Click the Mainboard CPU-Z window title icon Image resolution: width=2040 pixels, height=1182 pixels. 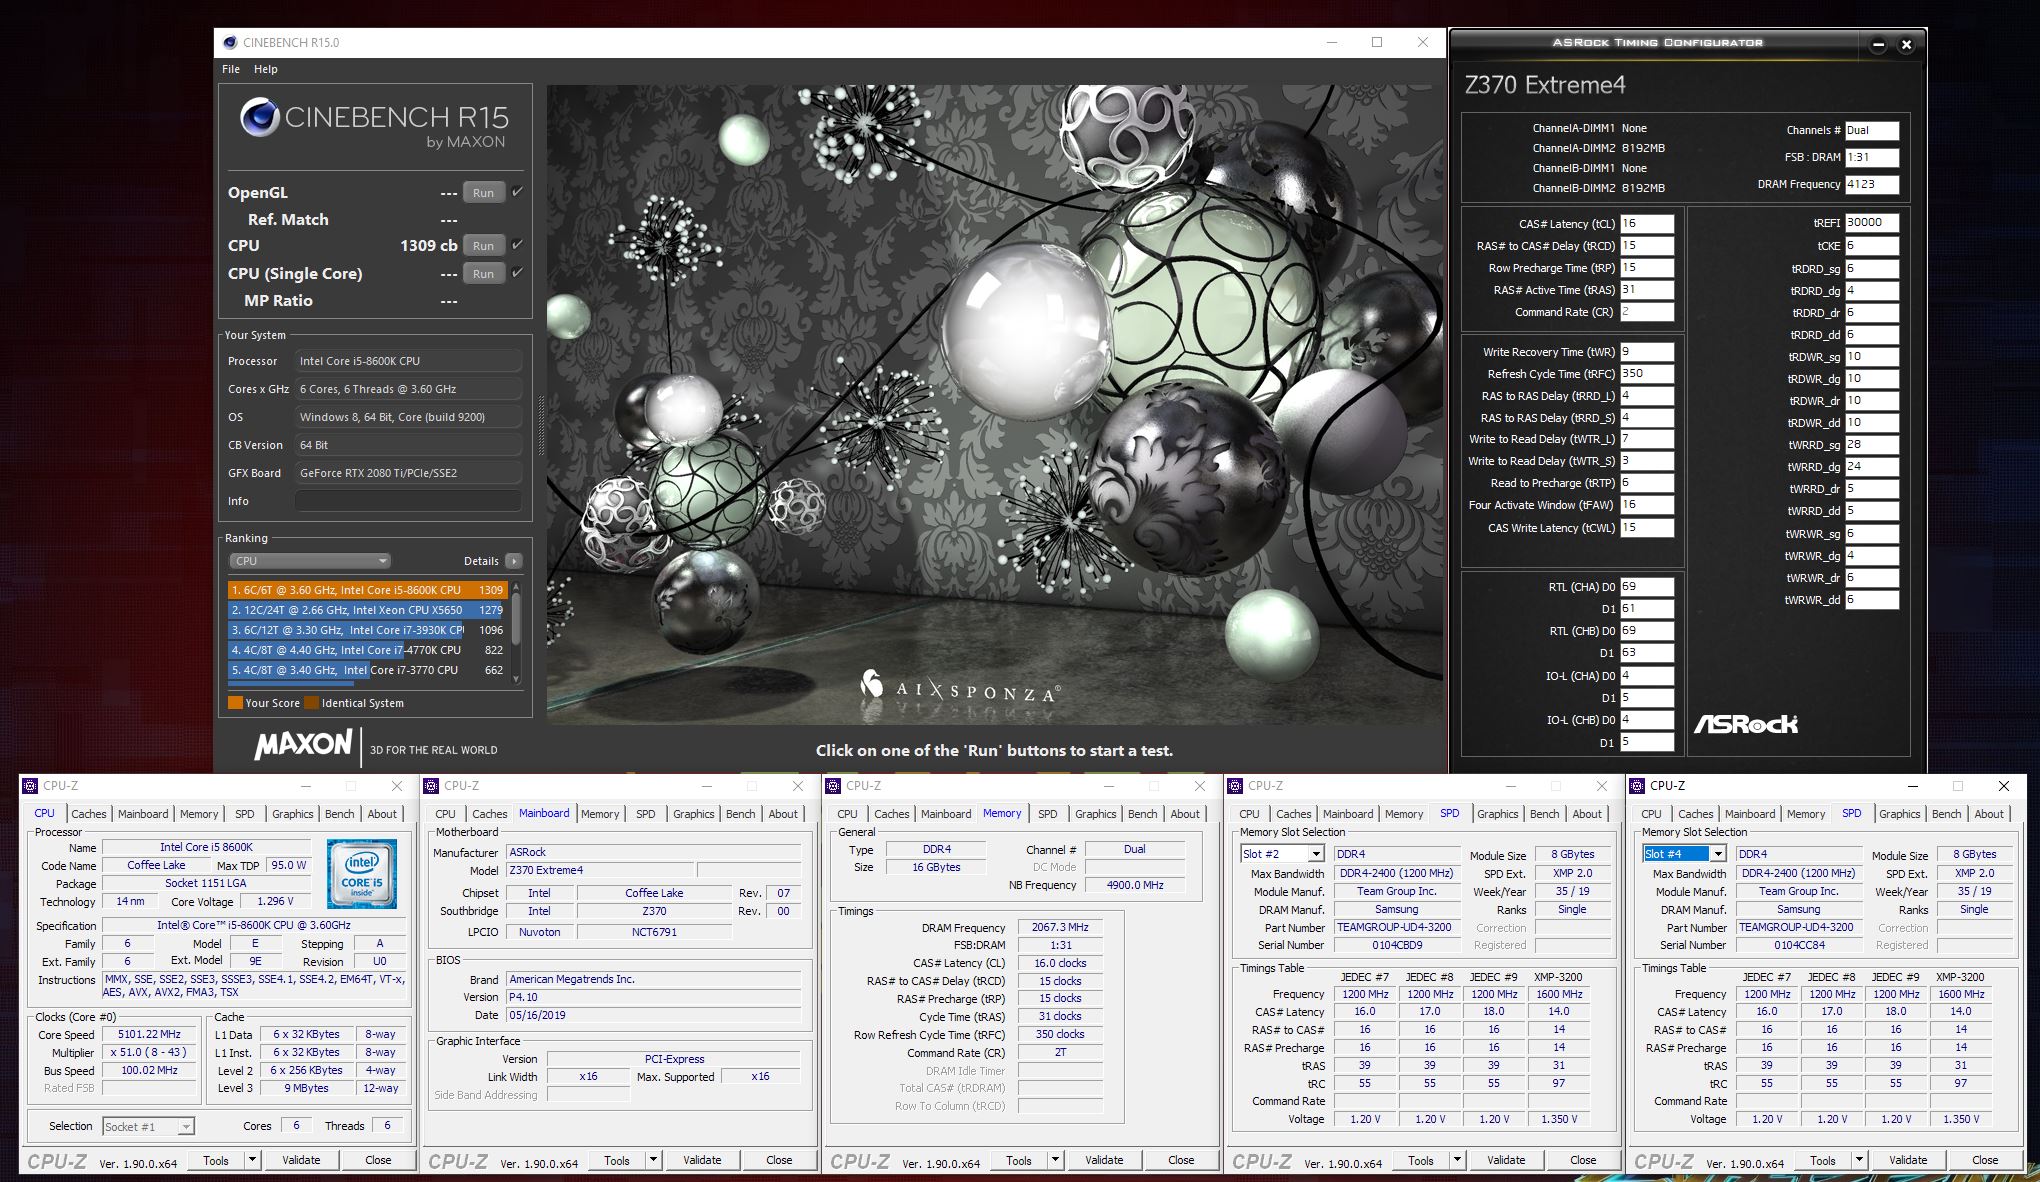click(432, 786)
